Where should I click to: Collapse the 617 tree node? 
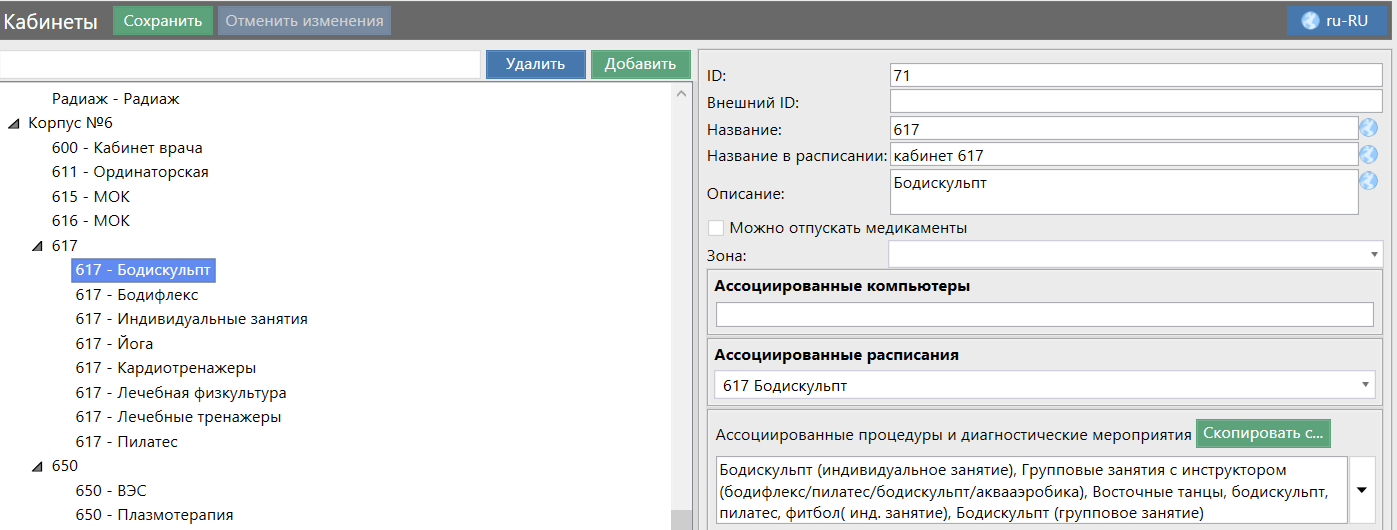tap(37, 246)
